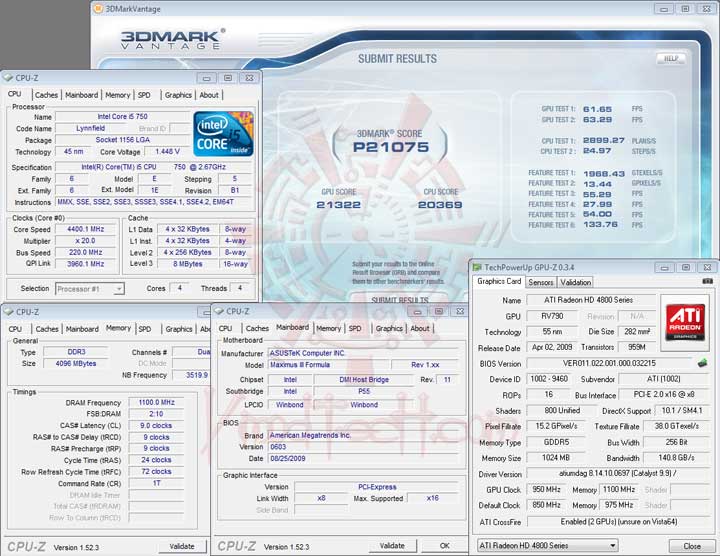Click OK in the mainboard CPU-Z window
The width and height of the screenshot is (720, 556).
click(445, 546)
